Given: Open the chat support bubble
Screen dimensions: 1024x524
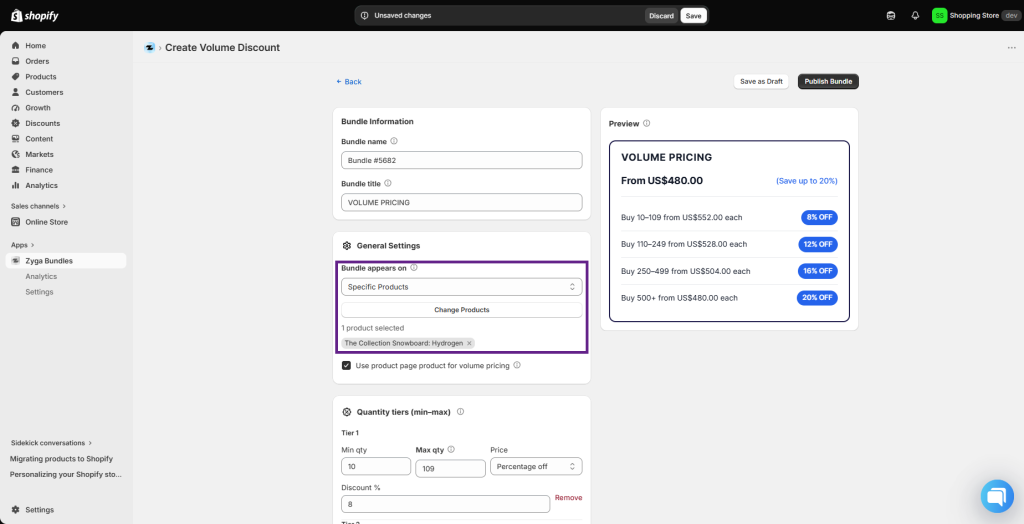Looking at the screenshot, I should (997, 497).
